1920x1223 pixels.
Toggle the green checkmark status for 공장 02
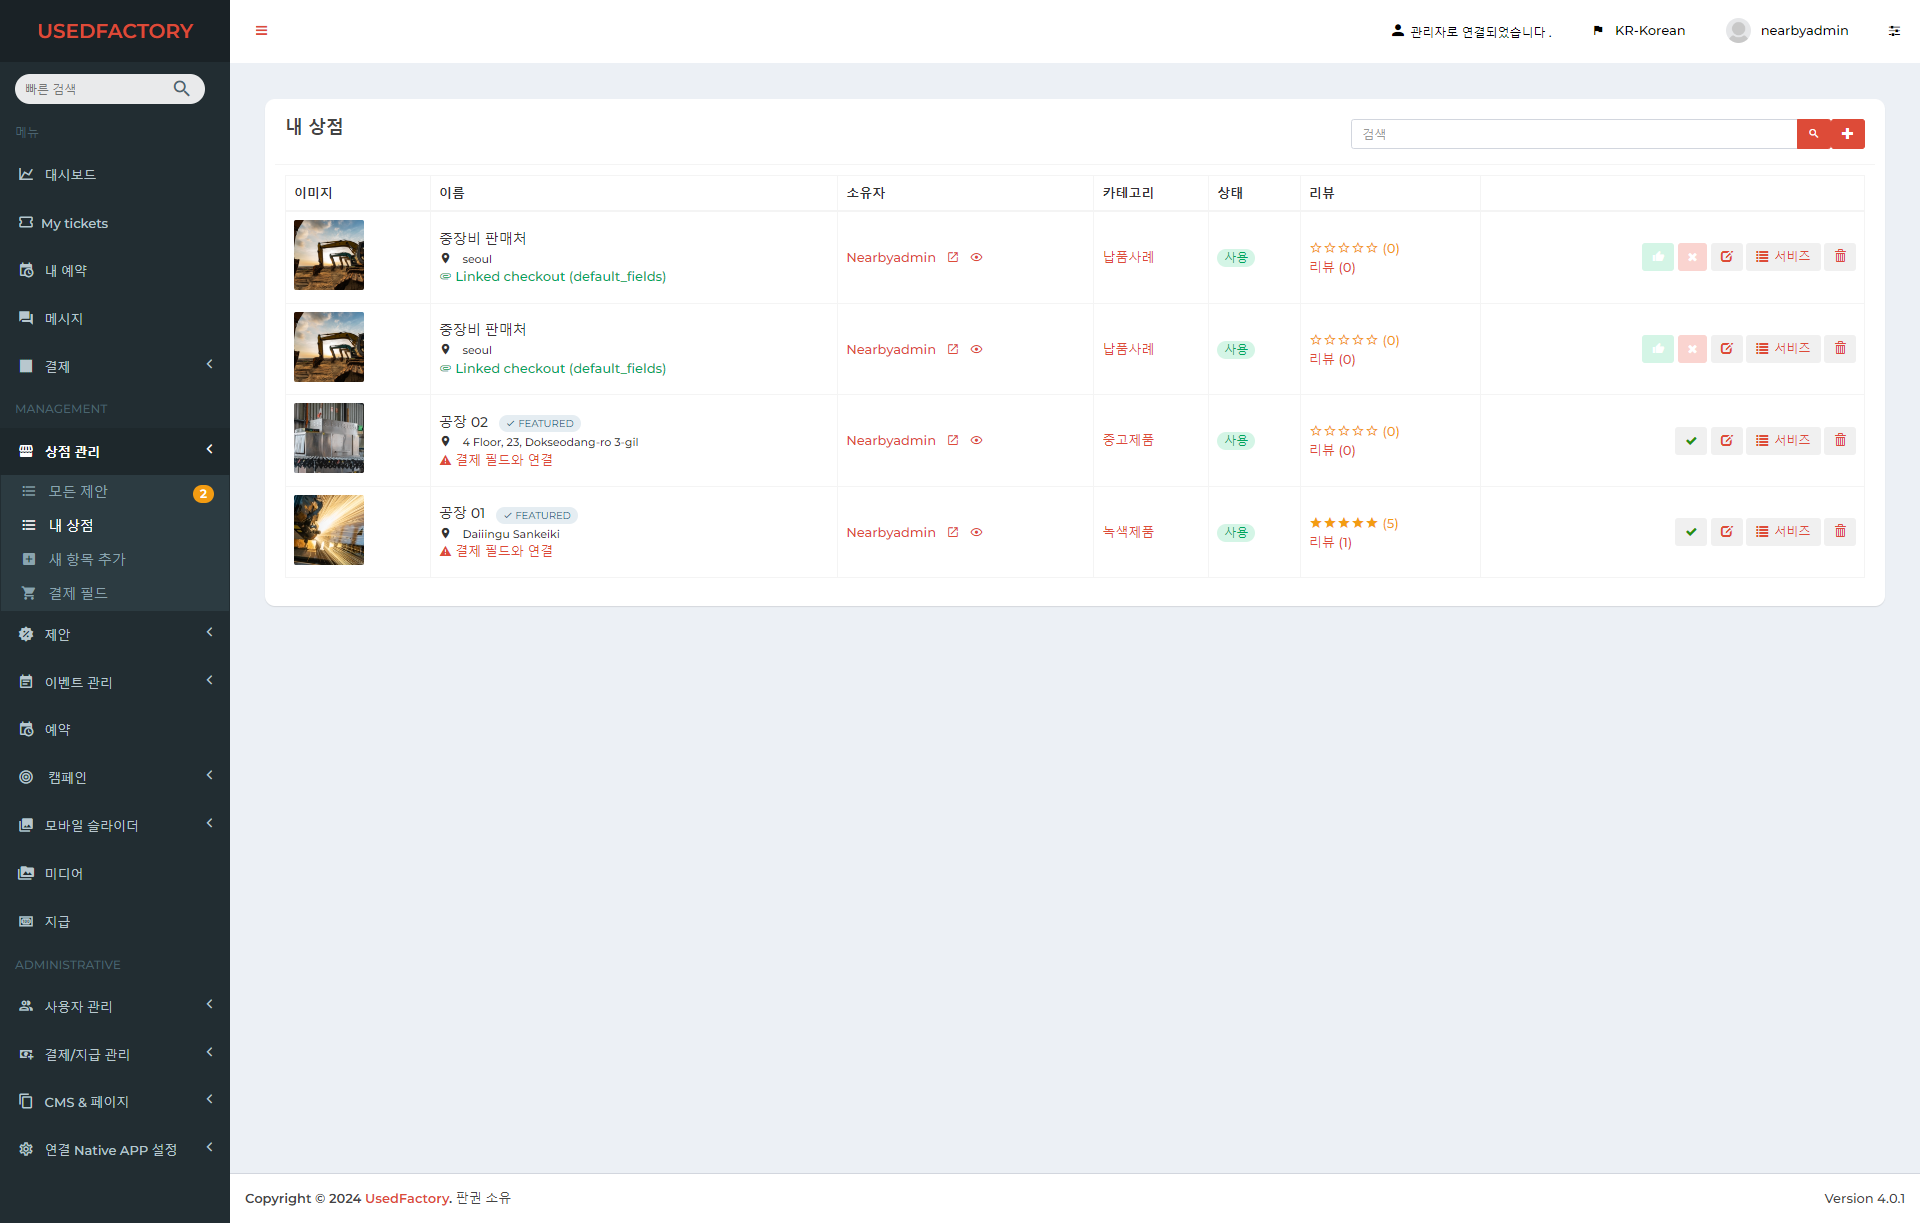pos(1691,441)
